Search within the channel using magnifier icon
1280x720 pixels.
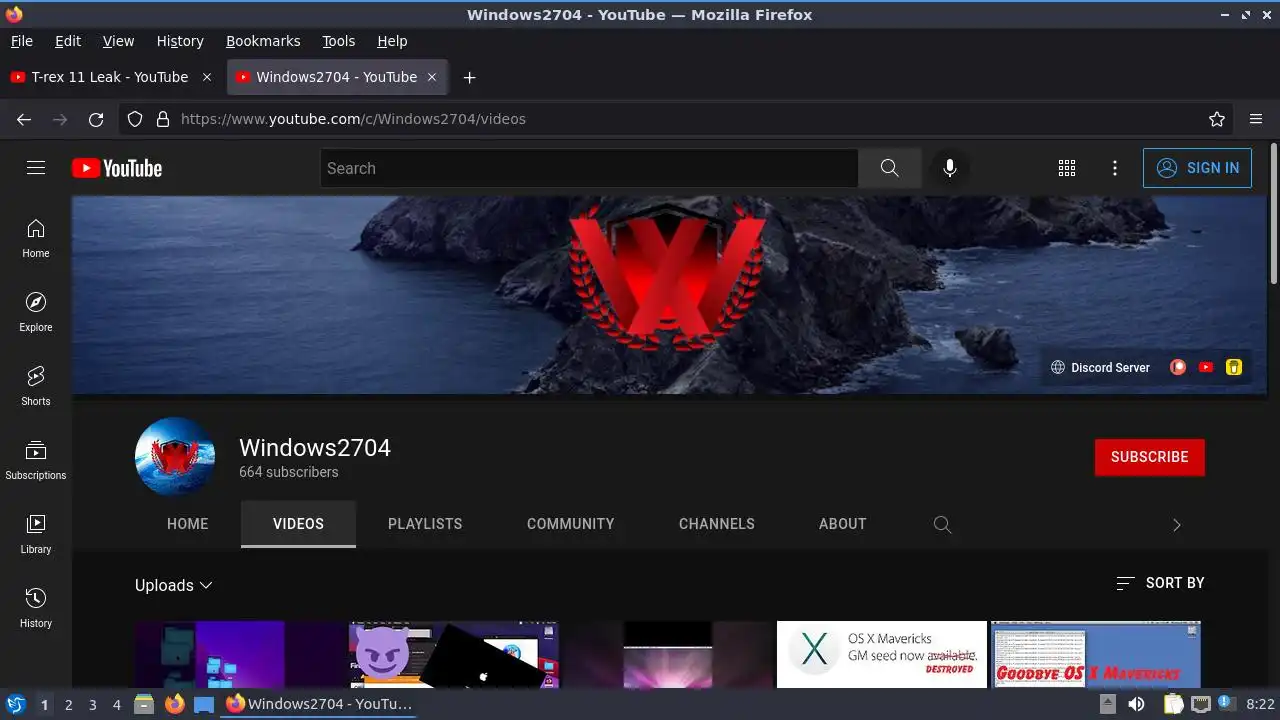tap(942, 524)
